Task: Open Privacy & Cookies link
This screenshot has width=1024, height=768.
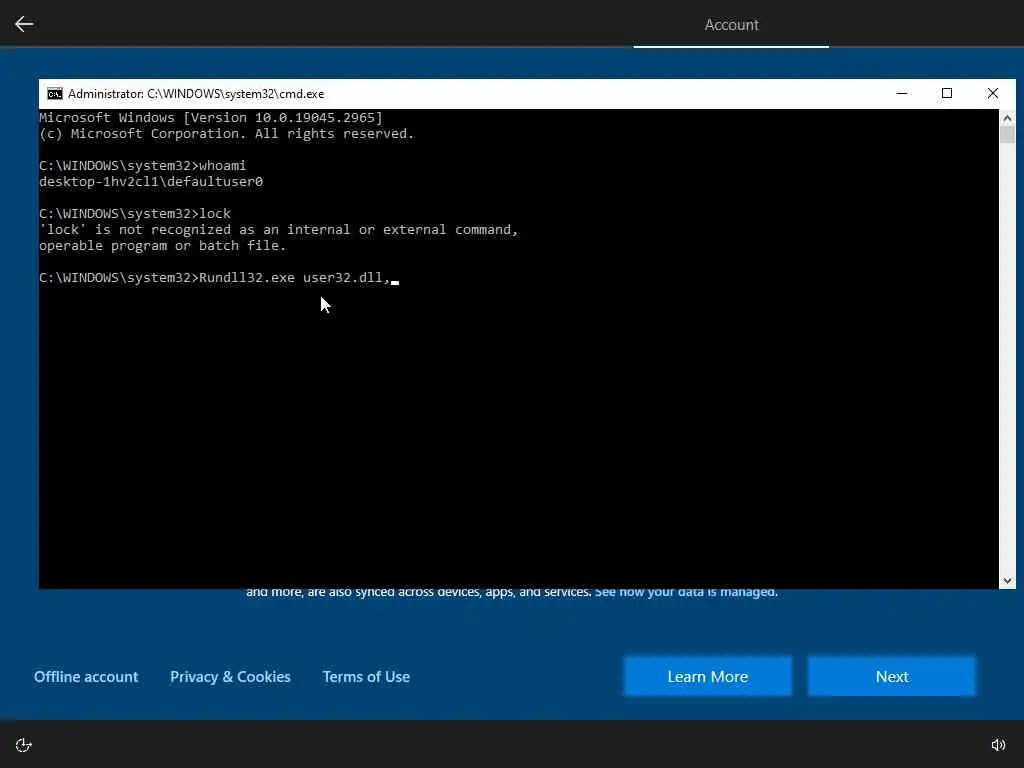Action: coord(230,677)
